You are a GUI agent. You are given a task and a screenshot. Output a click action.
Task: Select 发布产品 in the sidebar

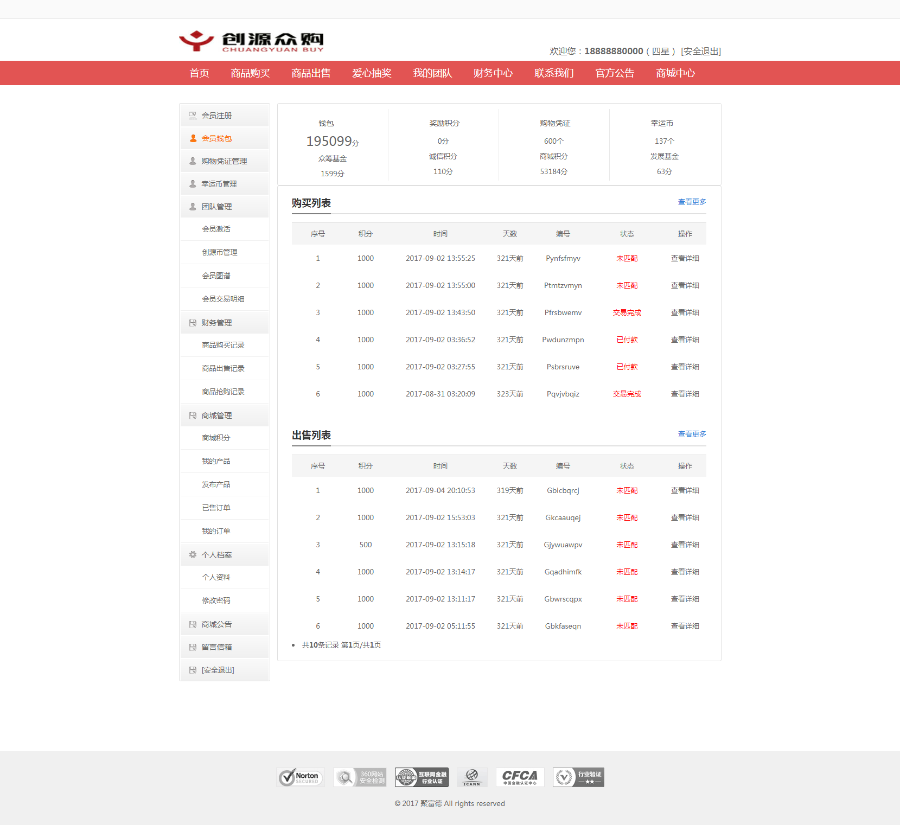coord(216,485)
